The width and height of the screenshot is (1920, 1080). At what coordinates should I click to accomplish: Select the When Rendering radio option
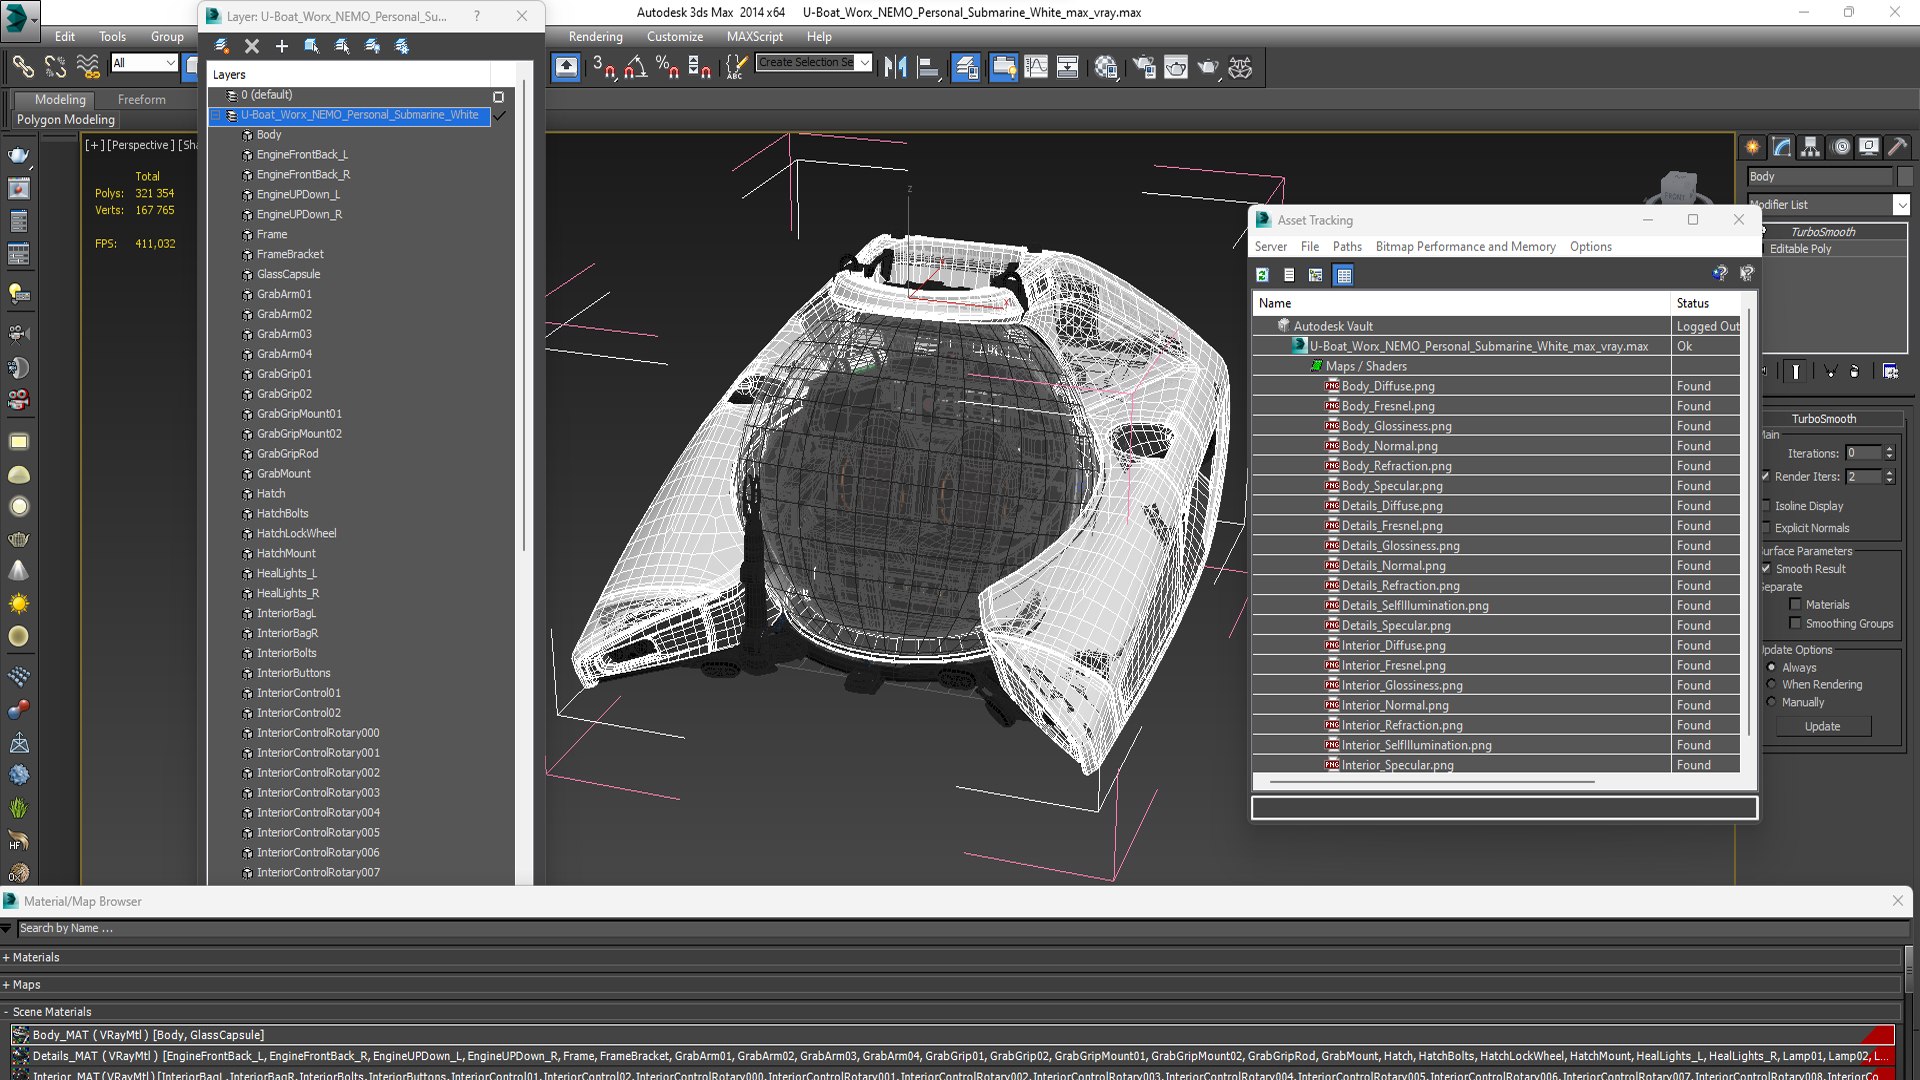tap(1771, 685)
